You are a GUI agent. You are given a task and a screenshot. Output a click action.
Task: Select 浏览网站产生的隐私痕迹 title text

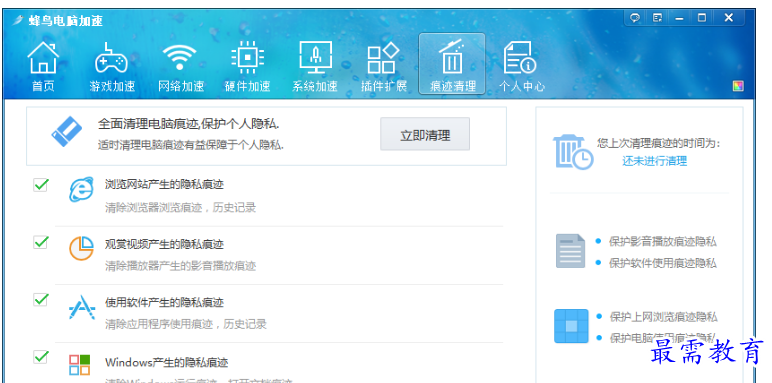pos(164,185)
